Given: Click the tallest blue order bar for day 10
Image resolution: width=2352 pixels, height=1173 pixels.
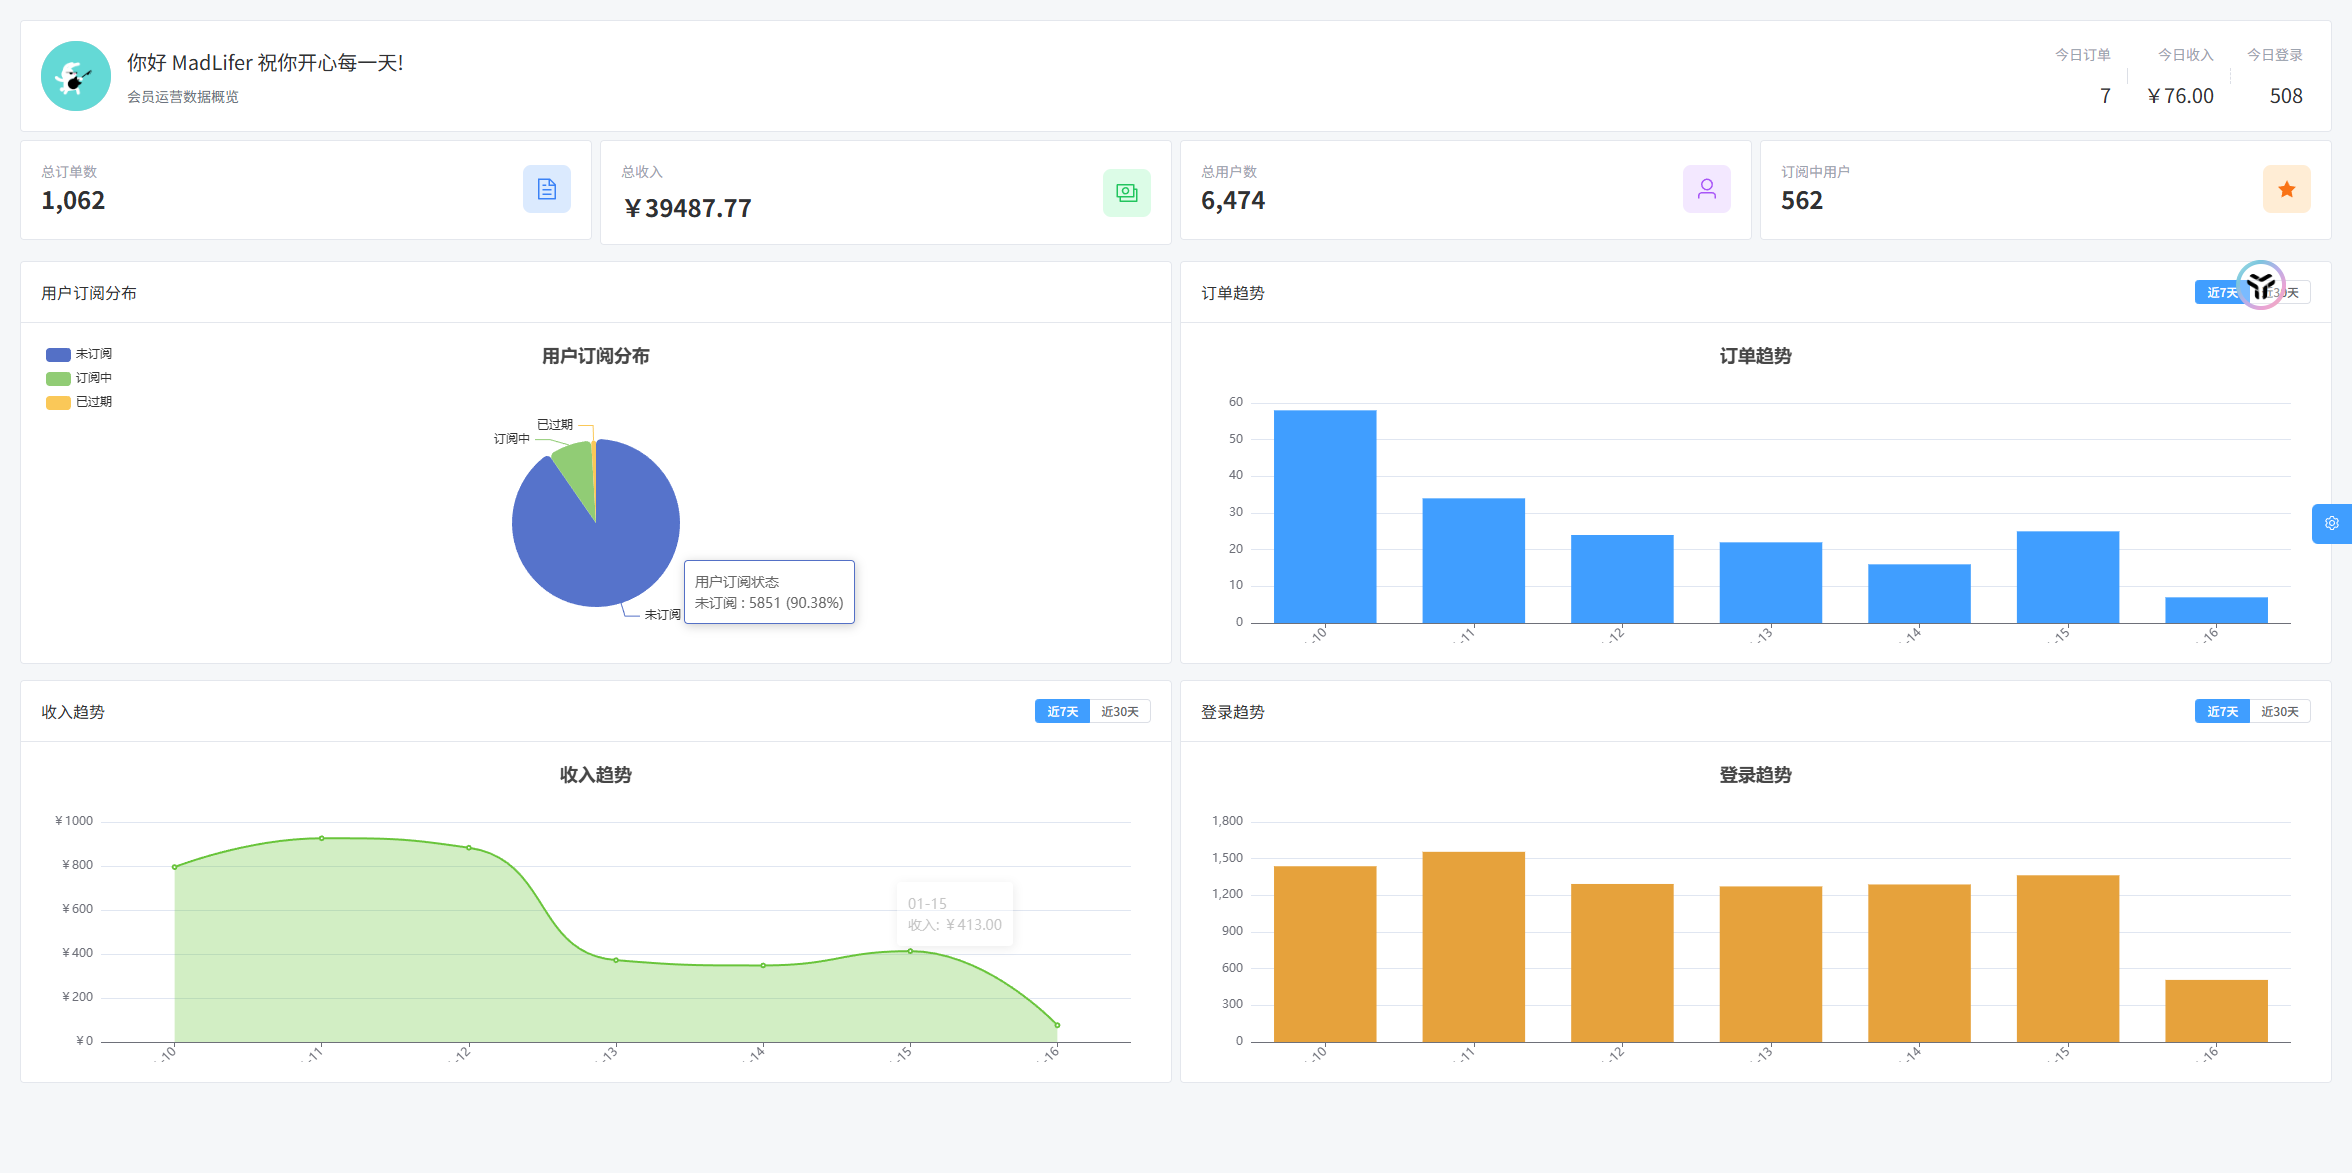Looking at the screenshot, I should tap(1324, 516).
